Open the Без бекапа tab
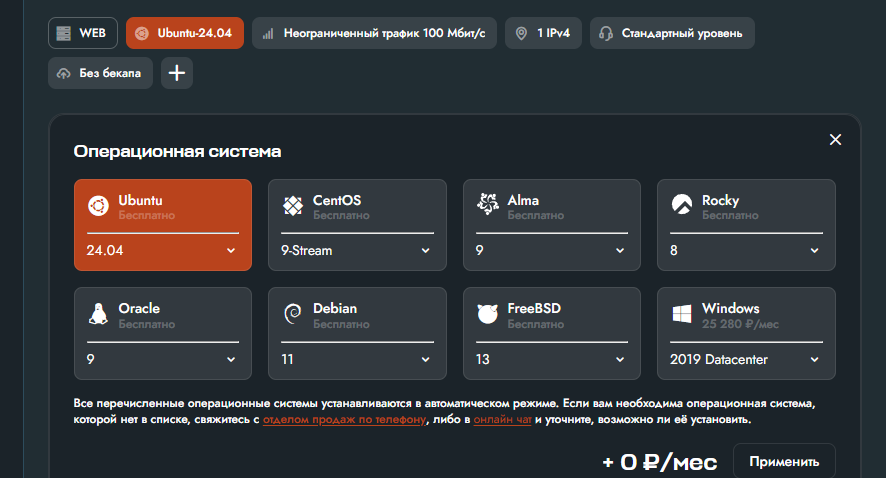Image resolution: width=886 pixels, height=478 pixels. [100, 73]
